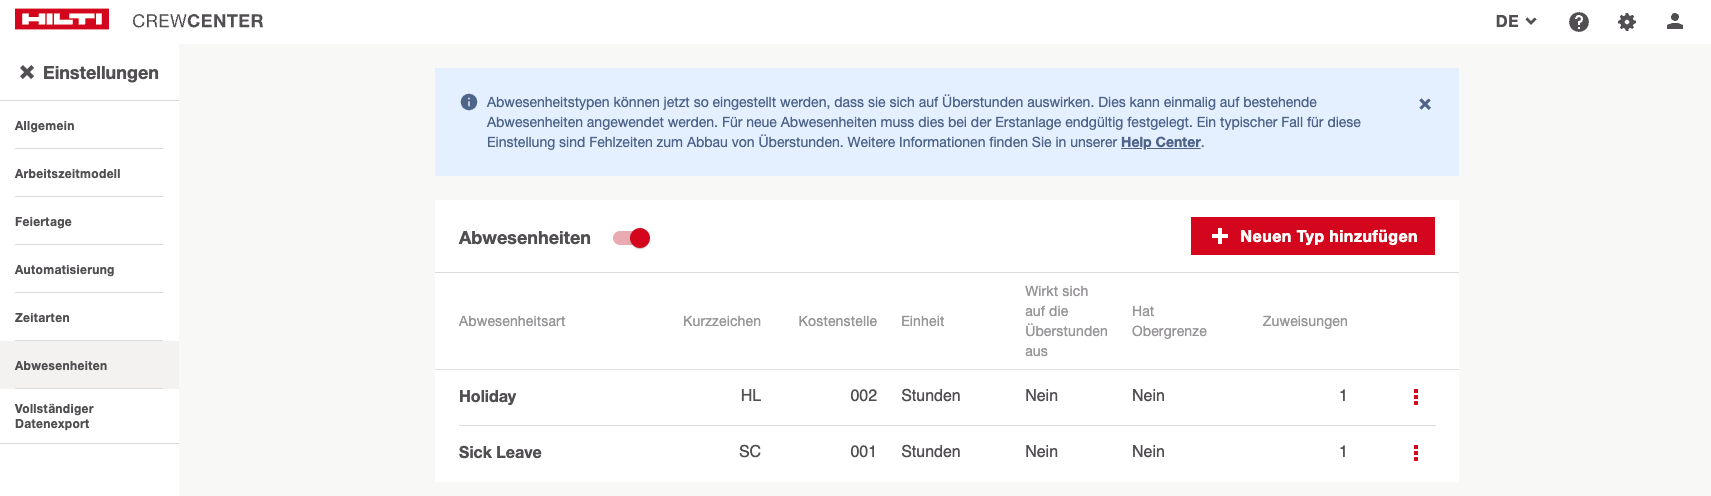The height and width of the screenshot is (496, 1711).
Task: Open the user profile icon
Action: tap(1675, 21)
